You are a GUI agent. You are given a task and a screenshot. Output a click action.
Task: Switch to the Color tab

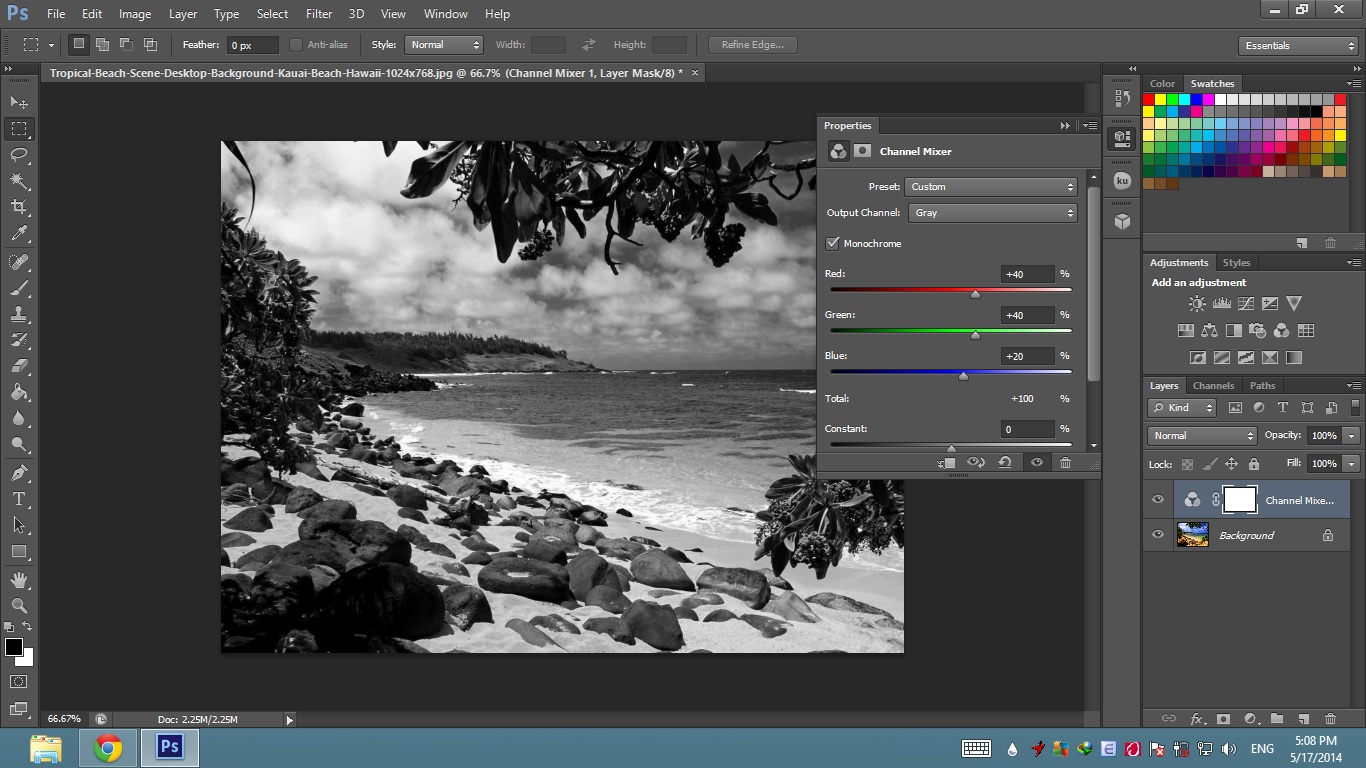tap(1162, 84)
